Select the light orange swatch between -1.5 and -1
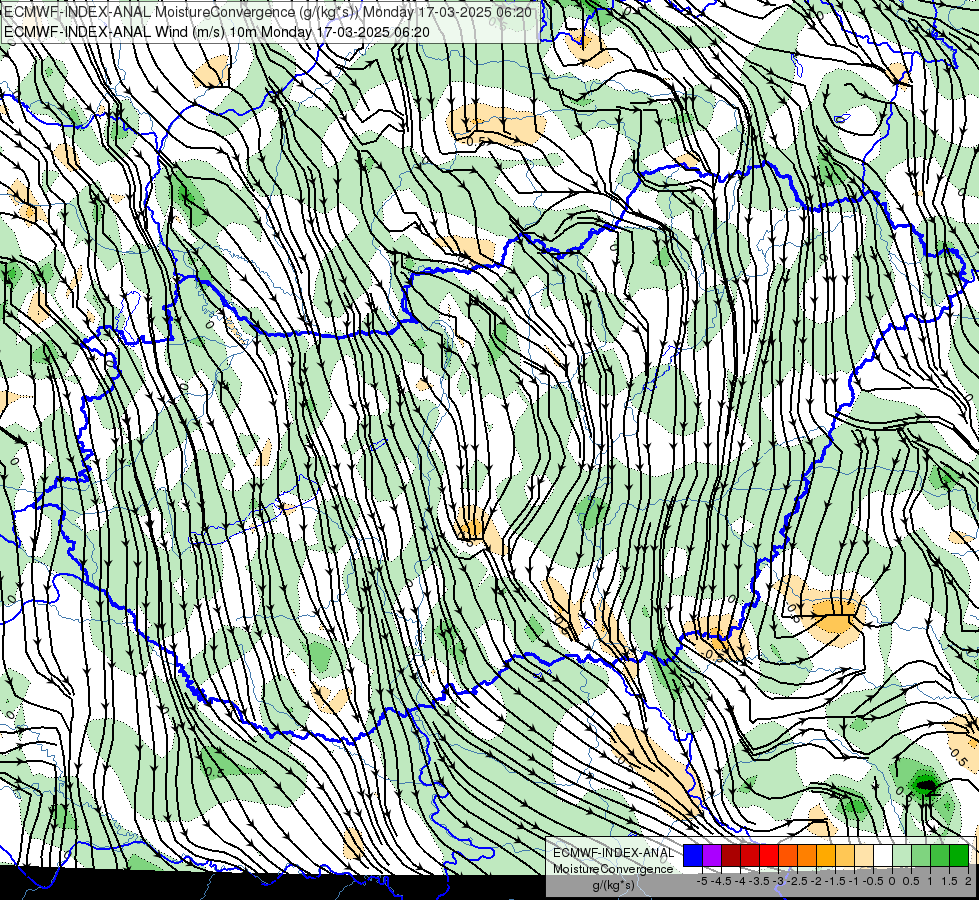979x900 pixels. click(x=845, y=856)
